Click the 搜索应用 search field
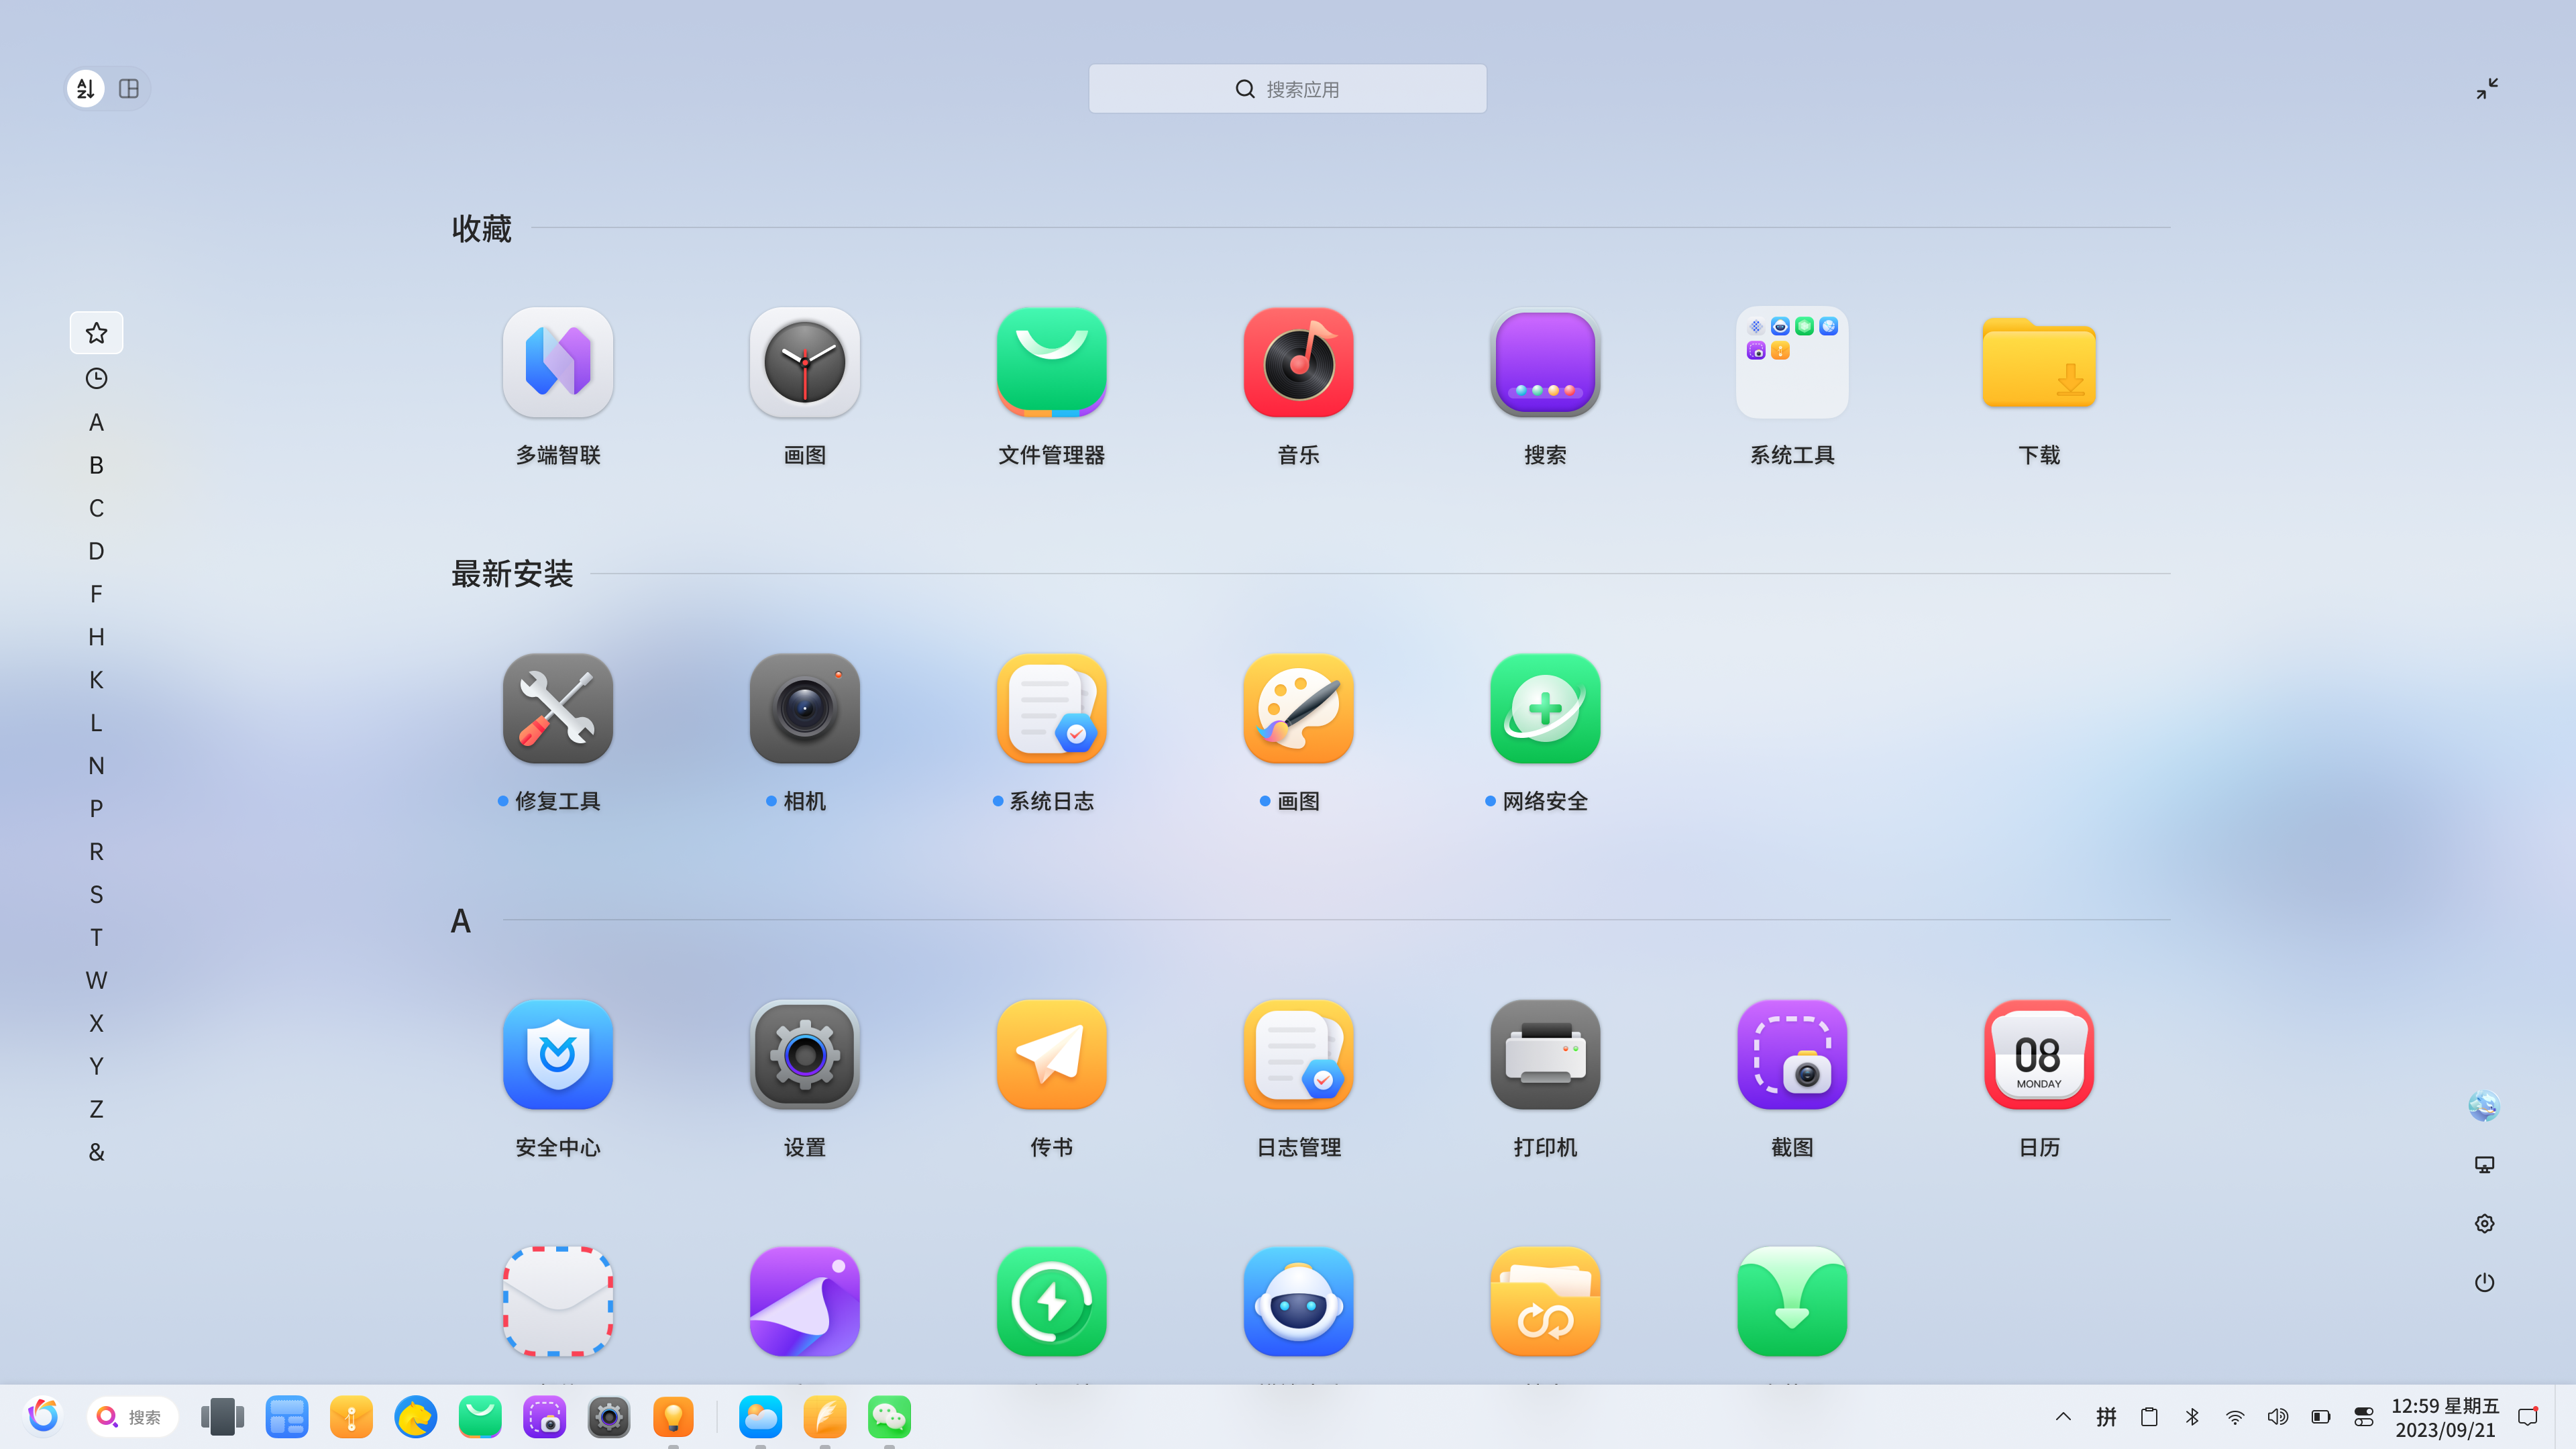The height and width of the screenshot is (1449, 2576). point(1288,89)
